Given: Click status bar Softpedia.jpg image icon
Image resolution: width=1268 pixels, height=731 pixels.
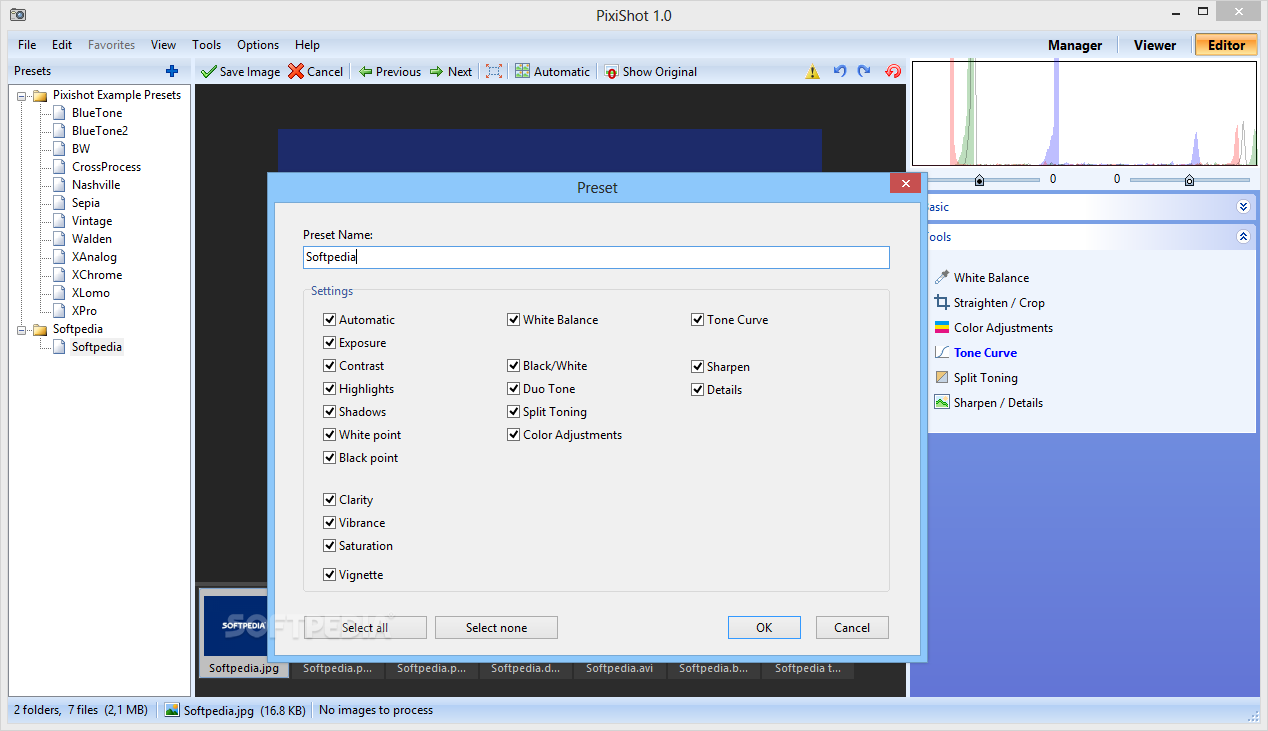Looking at the screenshot, I should tap(172, 710).
